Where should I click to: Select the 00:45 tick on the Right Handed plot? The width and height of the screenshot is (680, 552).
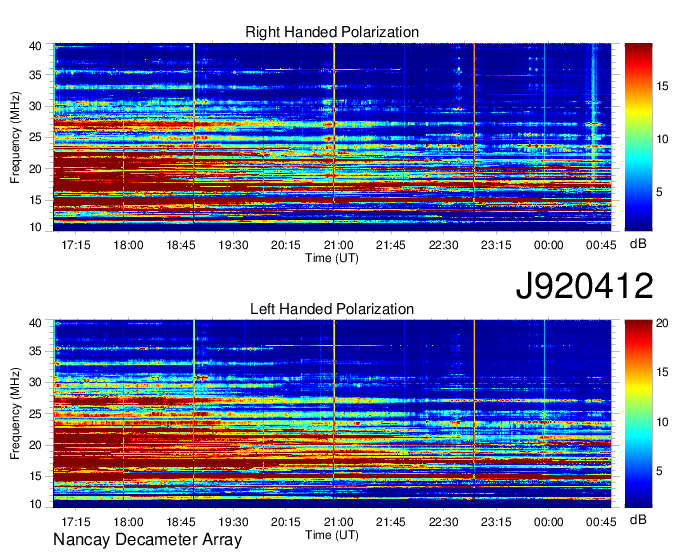(x=601, y=245)
